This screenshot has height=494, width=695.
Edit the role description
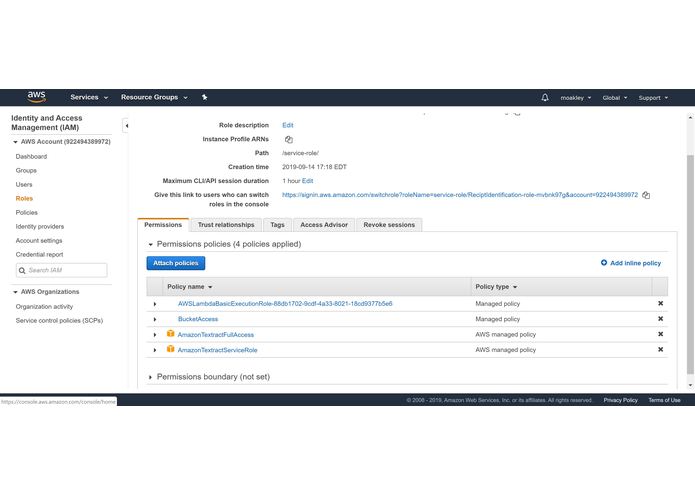[288, 125]
